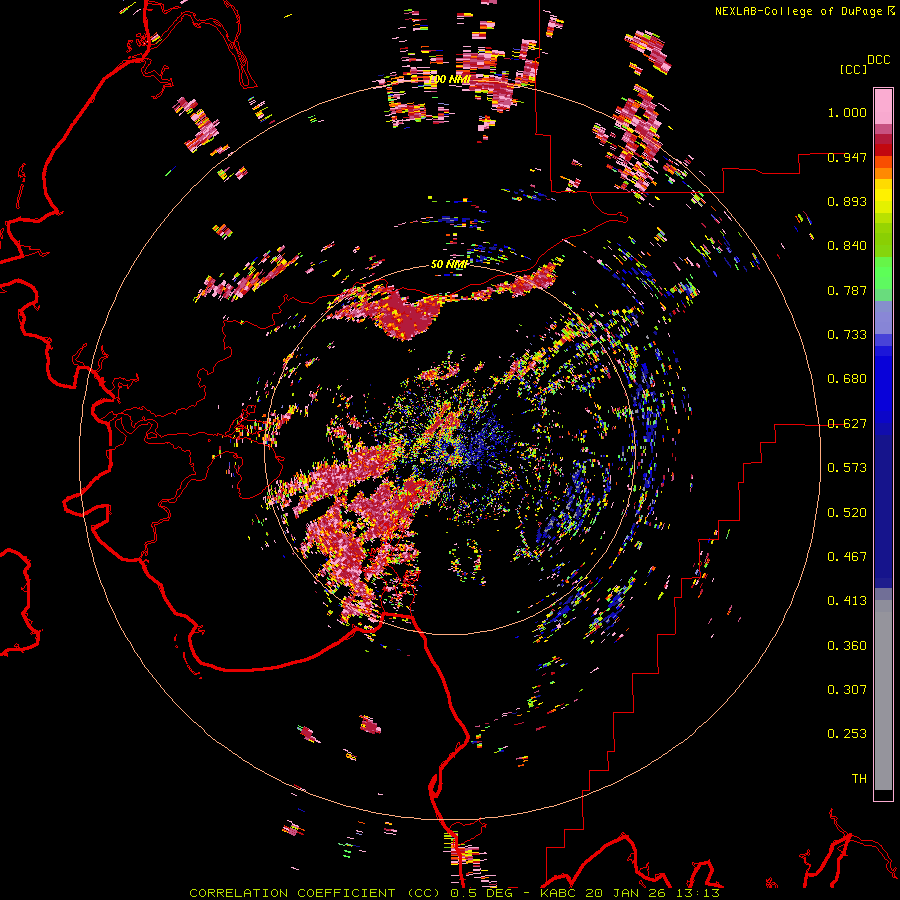Screen dimensions: 900x900
Task: Click the 20 JAN 26 13:13 timestamp
Action: (653, 893)
